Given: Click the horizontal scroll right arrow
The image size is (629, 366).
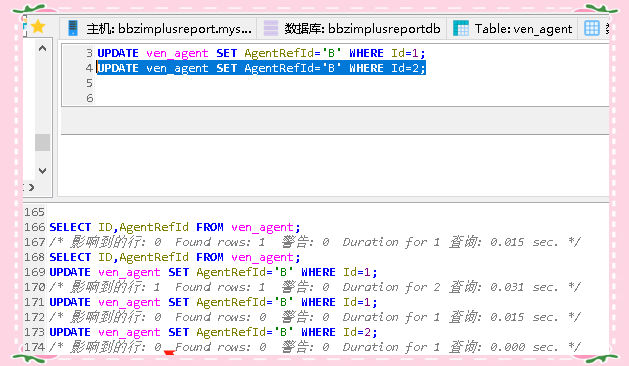Looking at the screenshot, I should pyautogui.click(x=32, y=187).
